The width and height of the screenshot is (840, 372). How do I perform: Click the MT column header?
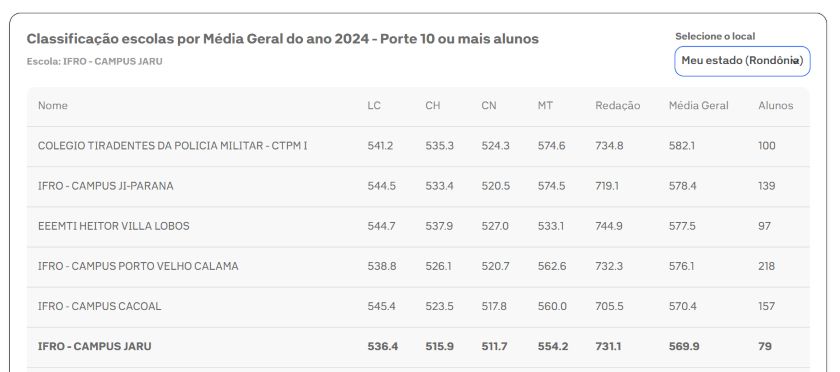[x=545, y=106]
